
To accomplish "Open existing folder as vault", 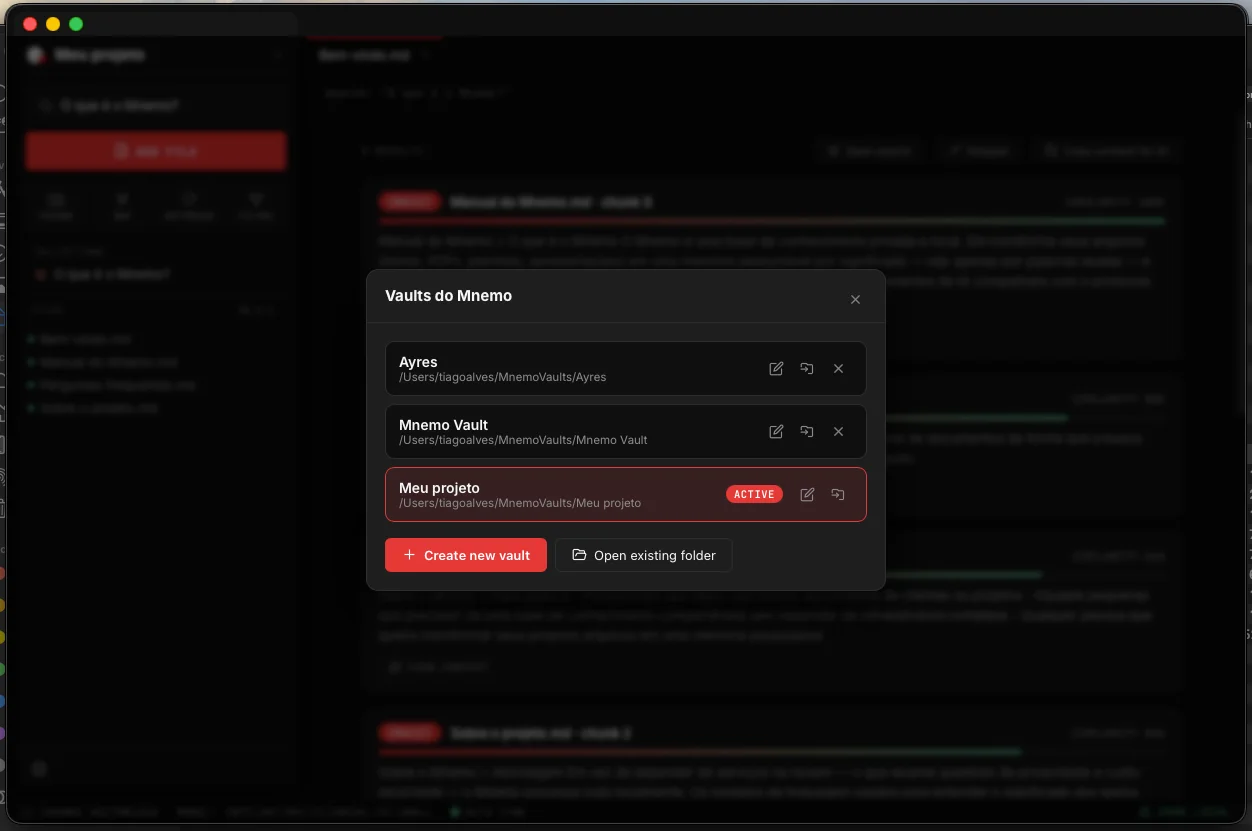I will click(644, 555).
